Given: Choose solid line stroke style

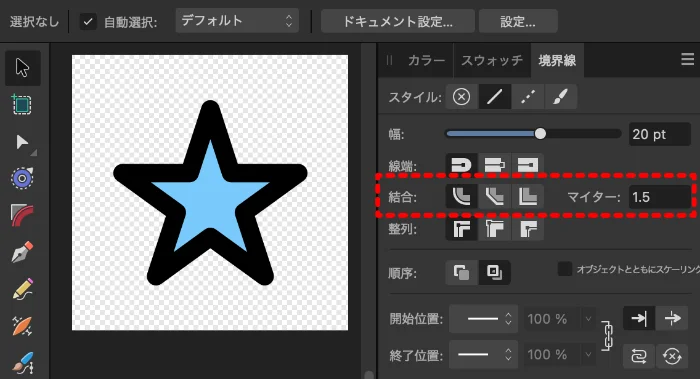Looking at the screenshot, I should [494, 96].
